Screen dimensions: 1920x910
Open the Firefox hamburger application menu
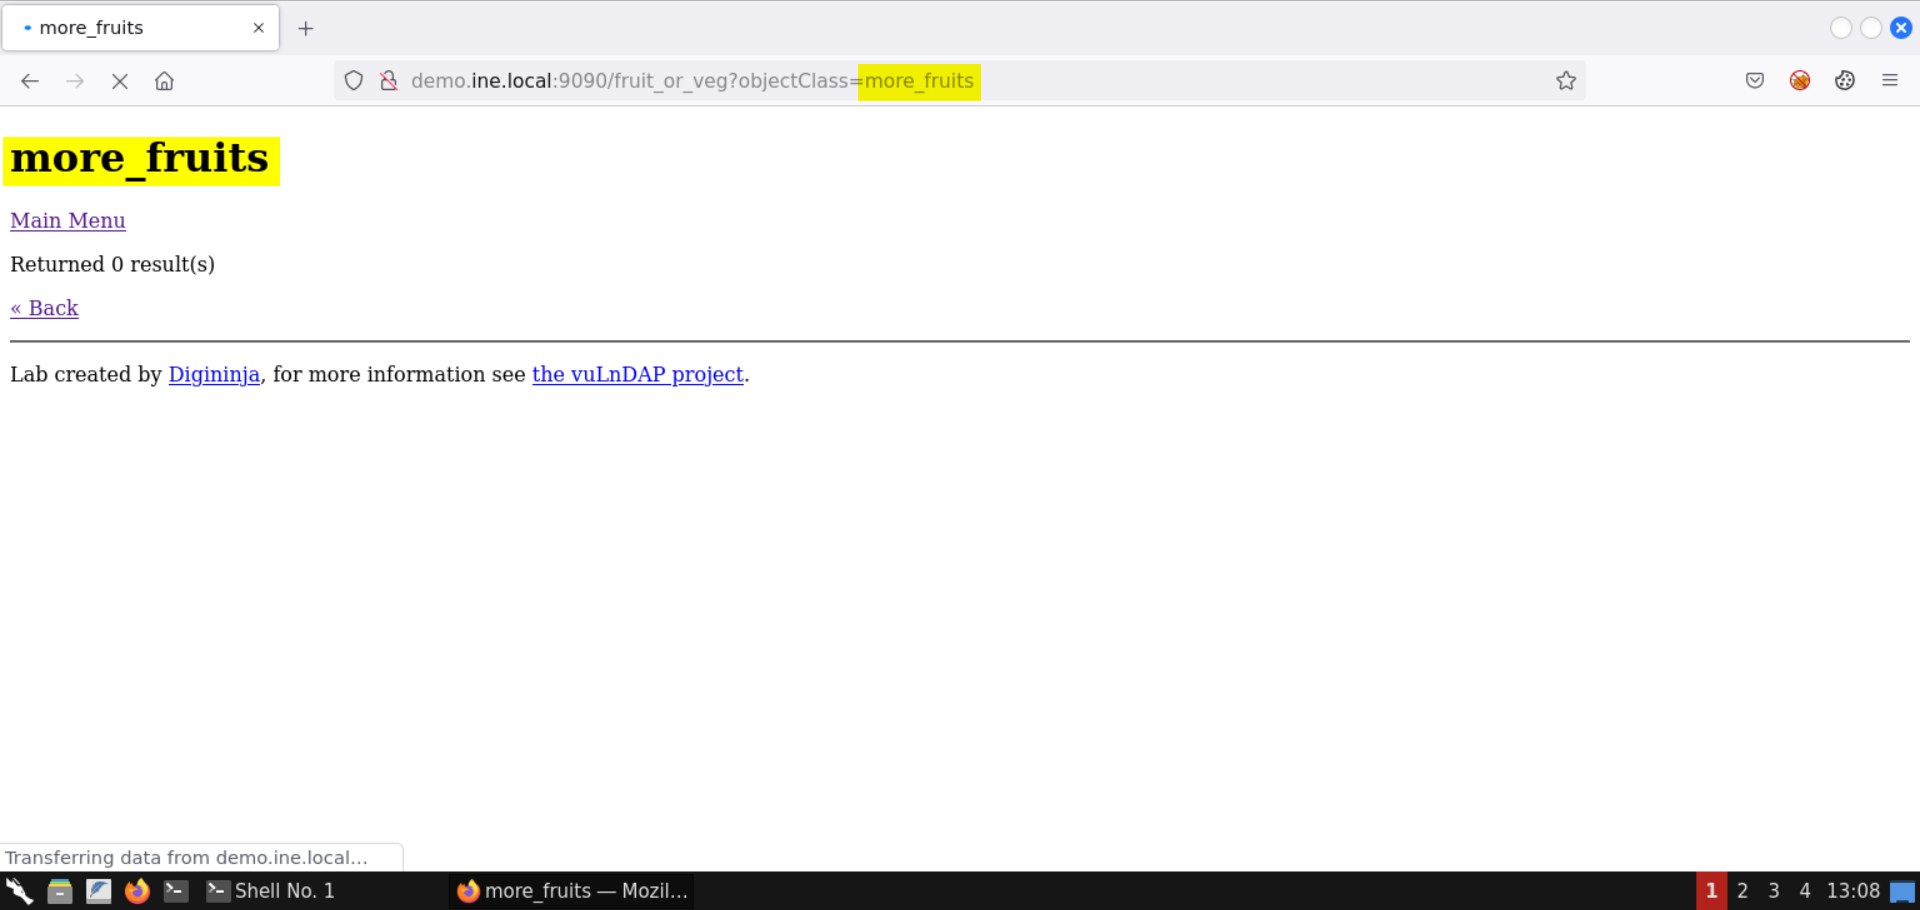coord(1890,81)
